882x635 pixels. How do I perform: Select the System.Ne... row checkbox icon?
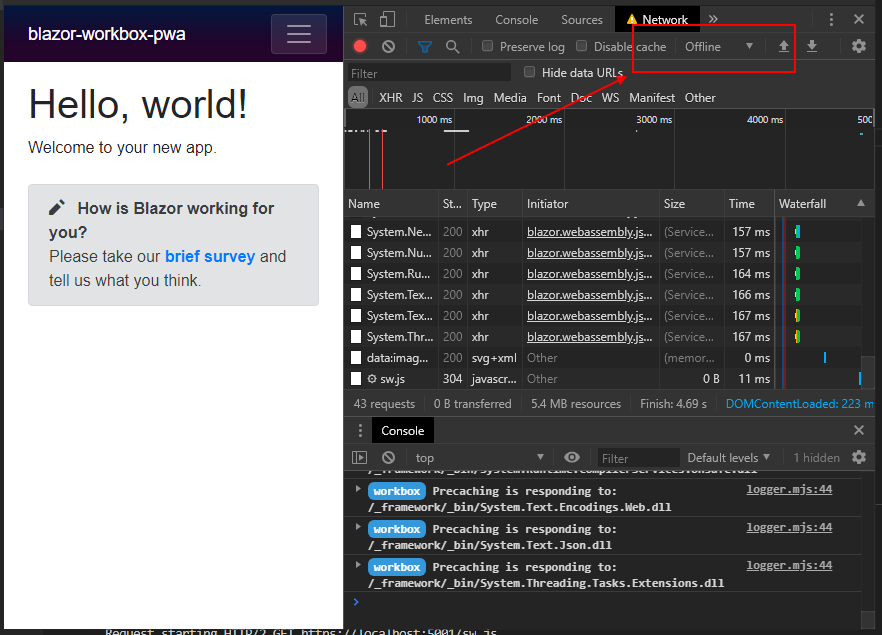[x=356, y=232]
